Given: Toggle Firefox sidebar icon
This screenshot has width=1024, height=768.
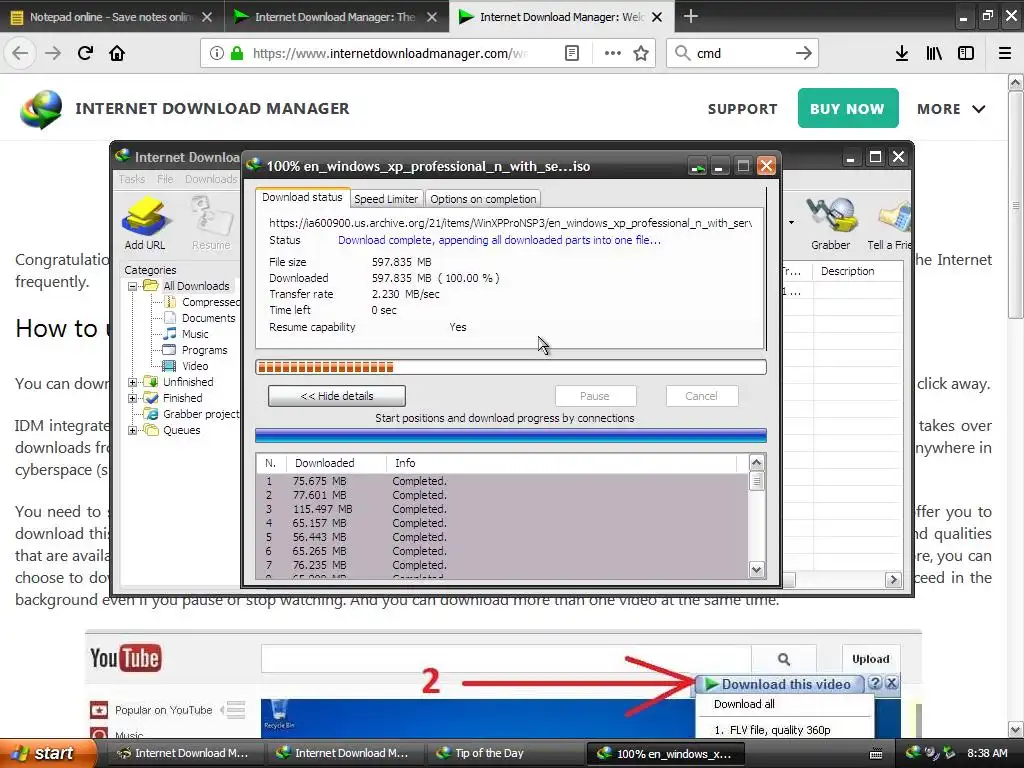Looking at the screenshot, I should pos(966,53).
